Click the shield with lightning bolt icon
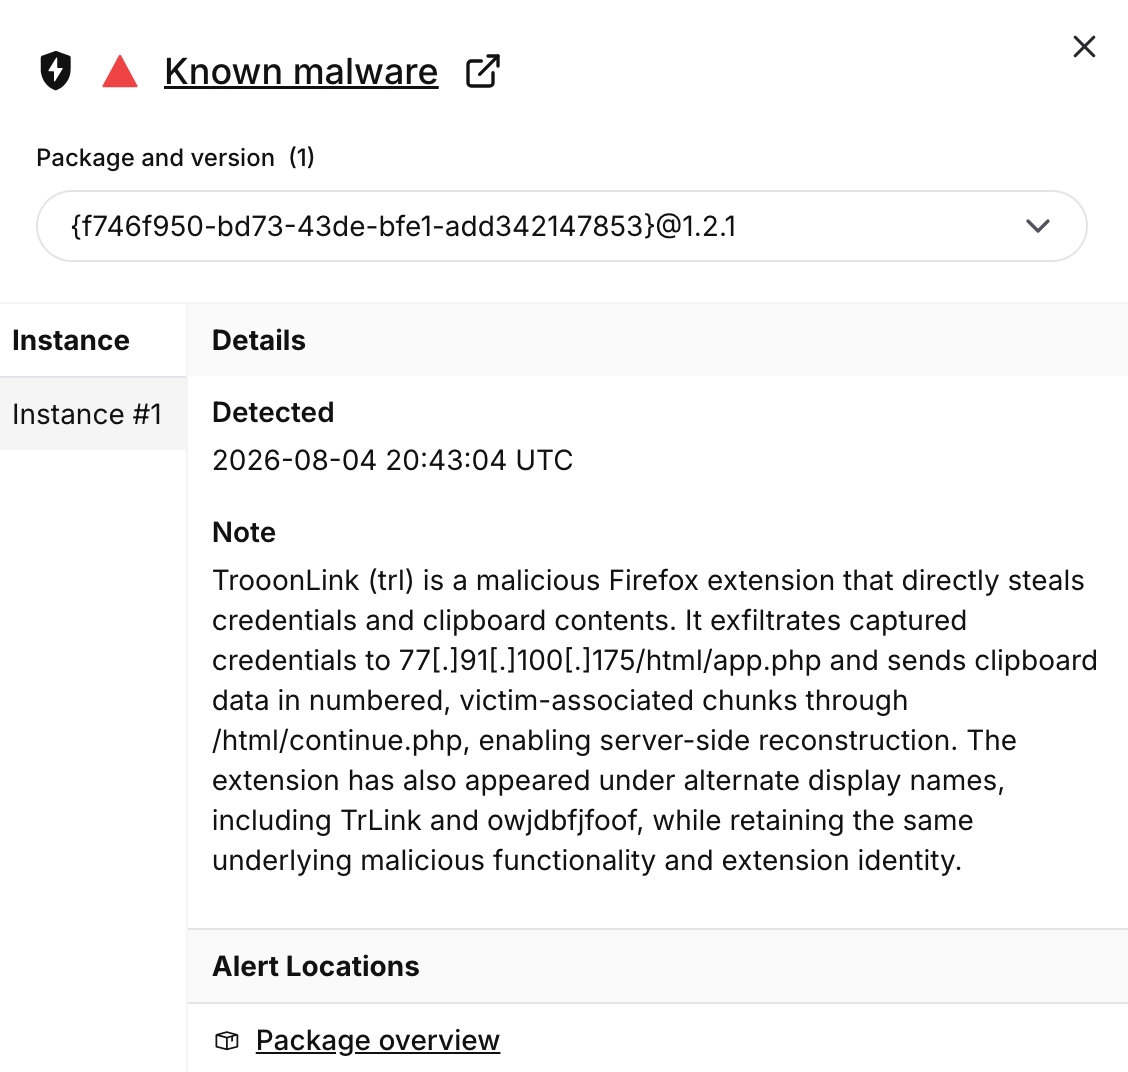The height and width of the screenshot is (1072, 1128). (x=55, y=71)
